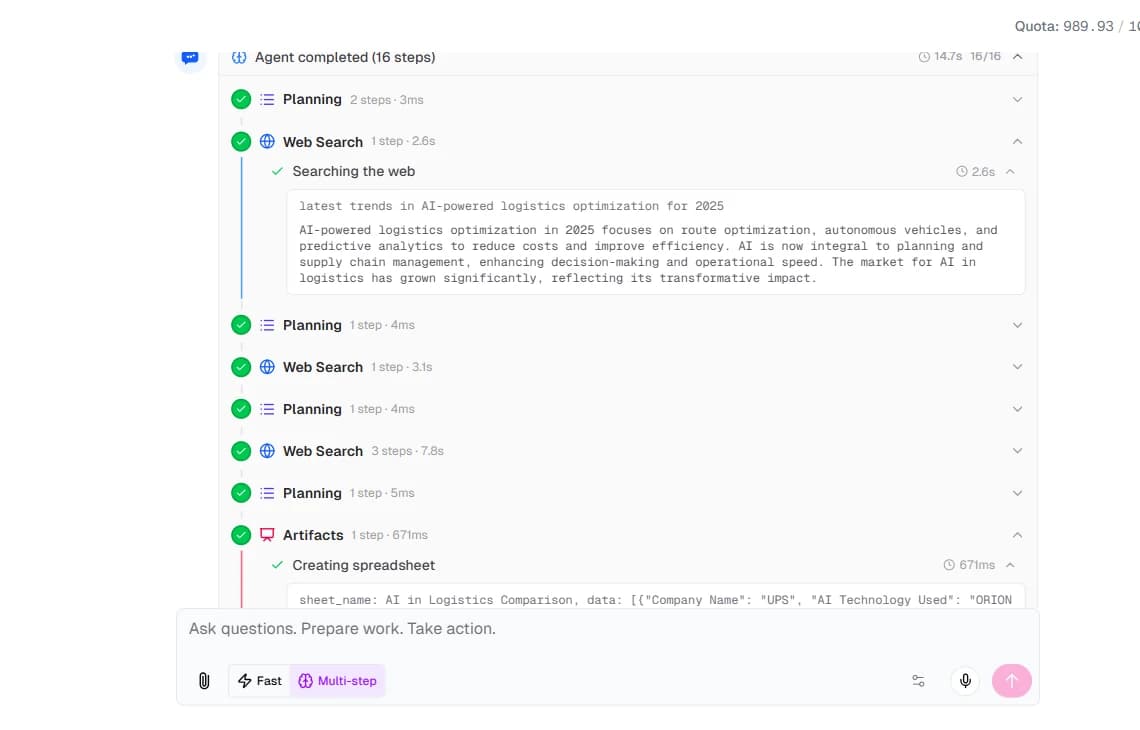The image size is (1140, 730).
Task: Click globe icon on Web Search 3 steps row
Action: (267, 451)
